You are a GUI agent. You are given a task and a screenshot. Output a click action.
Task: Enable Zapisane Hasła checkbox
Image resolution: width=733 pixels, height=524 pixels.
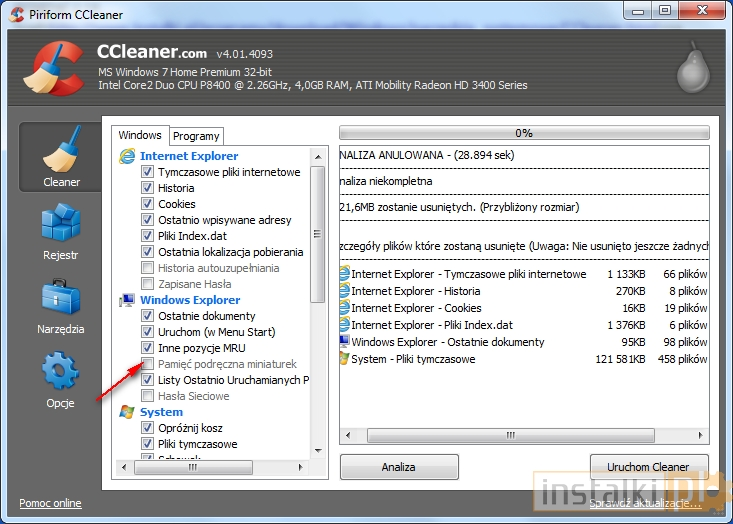pos(147,283)
